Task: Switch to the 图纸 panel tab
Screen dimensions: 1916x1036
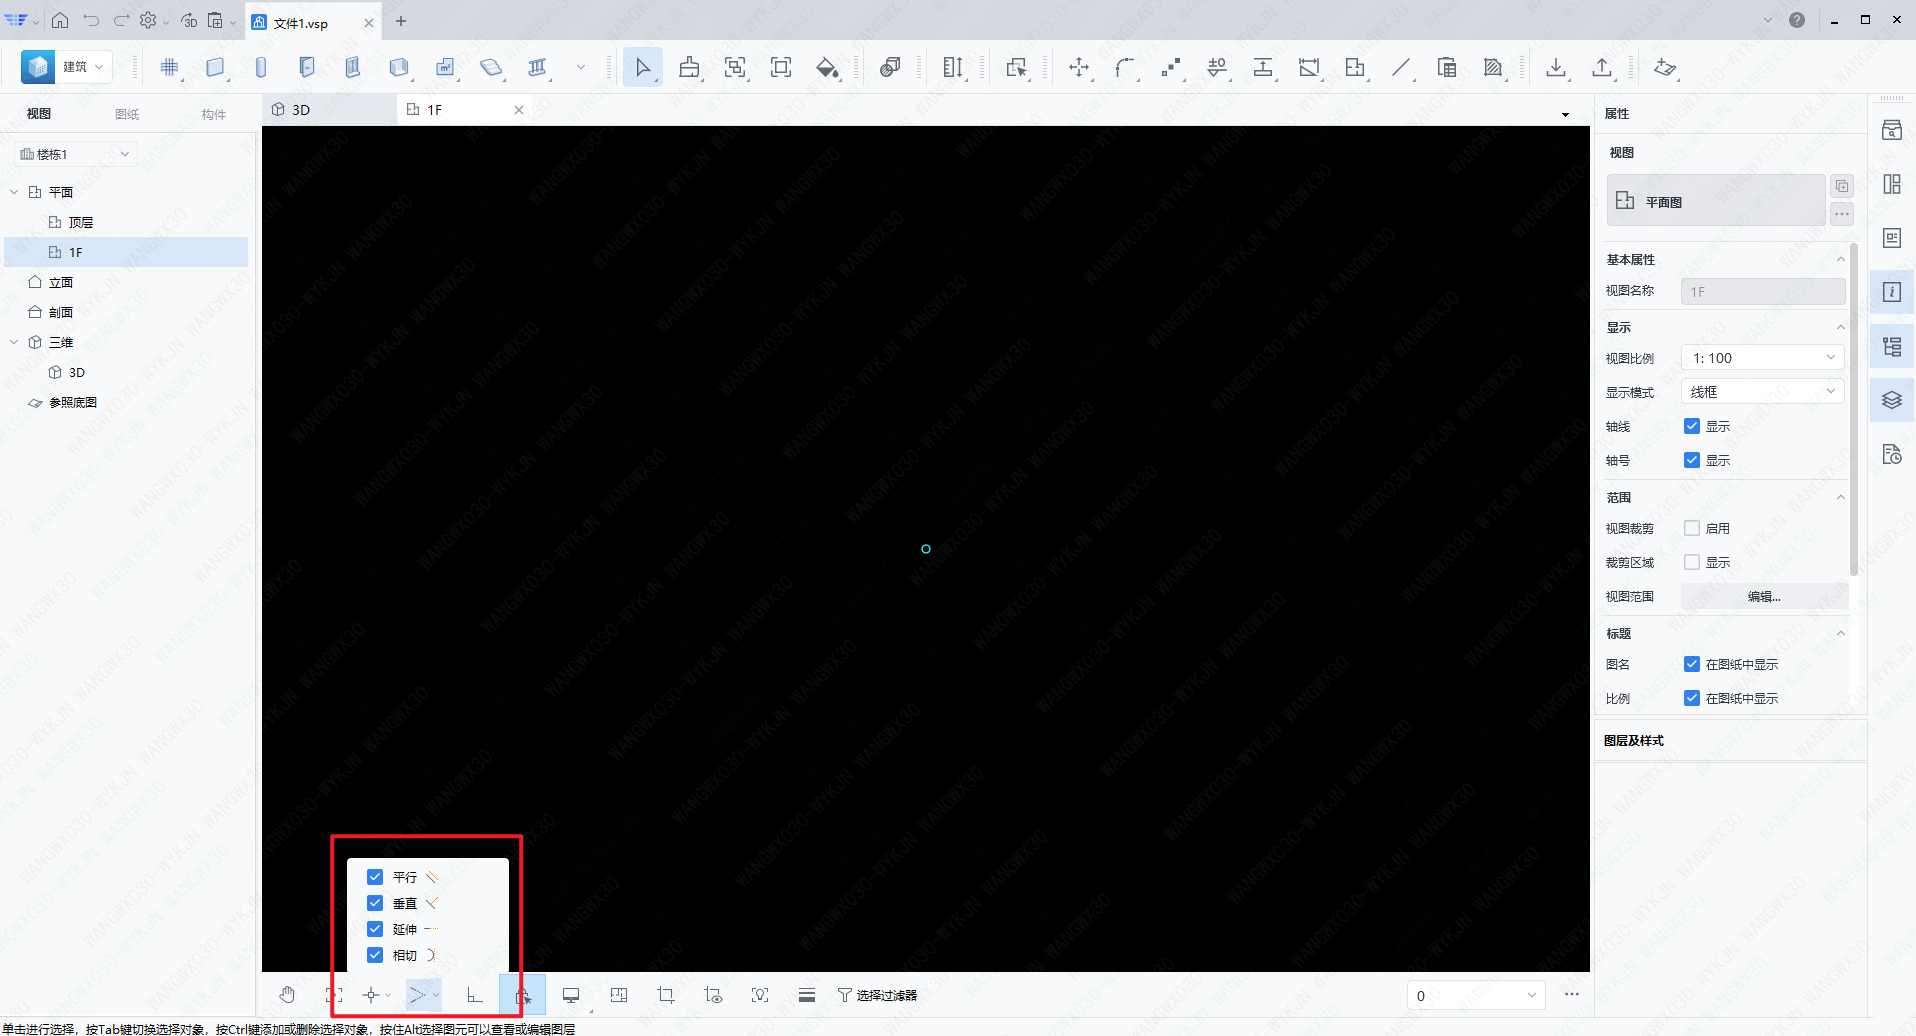Action: pos(127,114)
